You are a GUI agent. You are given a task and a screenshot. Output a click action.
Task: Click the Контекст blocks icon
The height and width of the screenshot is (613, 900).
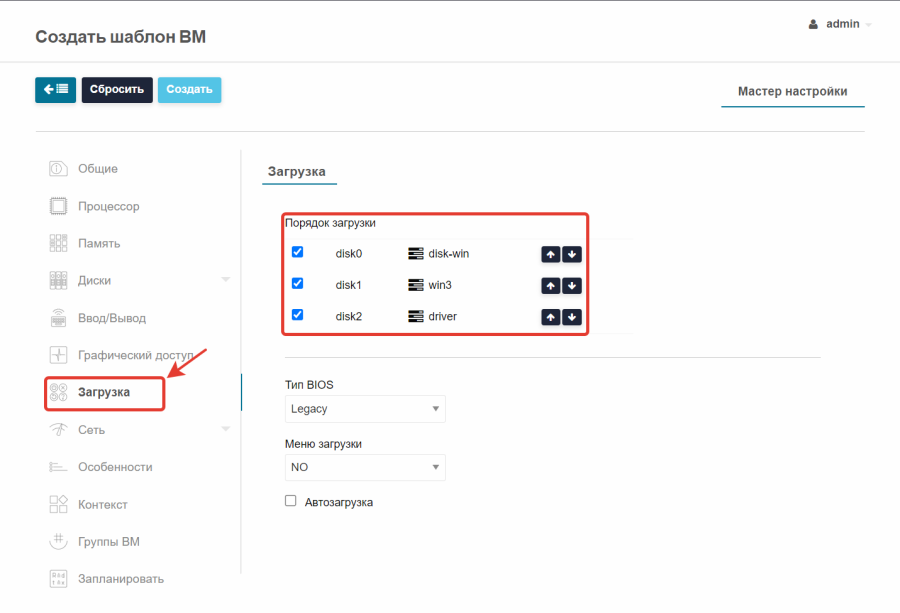point(58,505)
